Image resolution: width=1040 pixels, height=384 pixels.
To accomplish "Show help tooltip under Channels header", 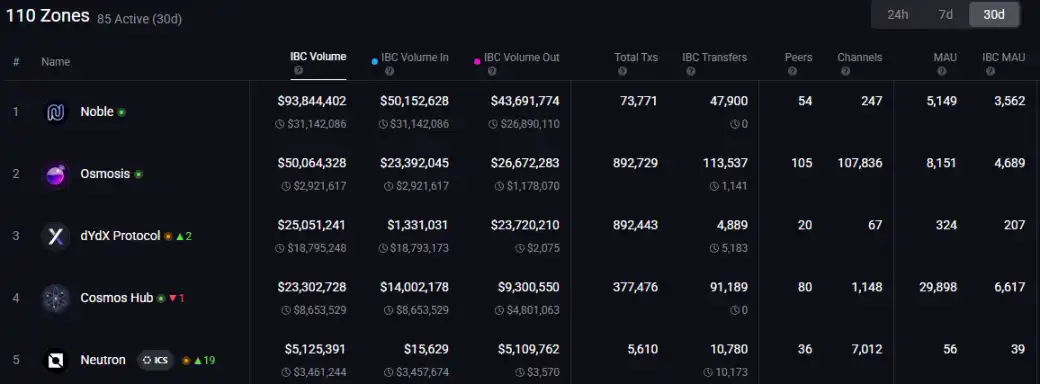I will click(845, 71).
